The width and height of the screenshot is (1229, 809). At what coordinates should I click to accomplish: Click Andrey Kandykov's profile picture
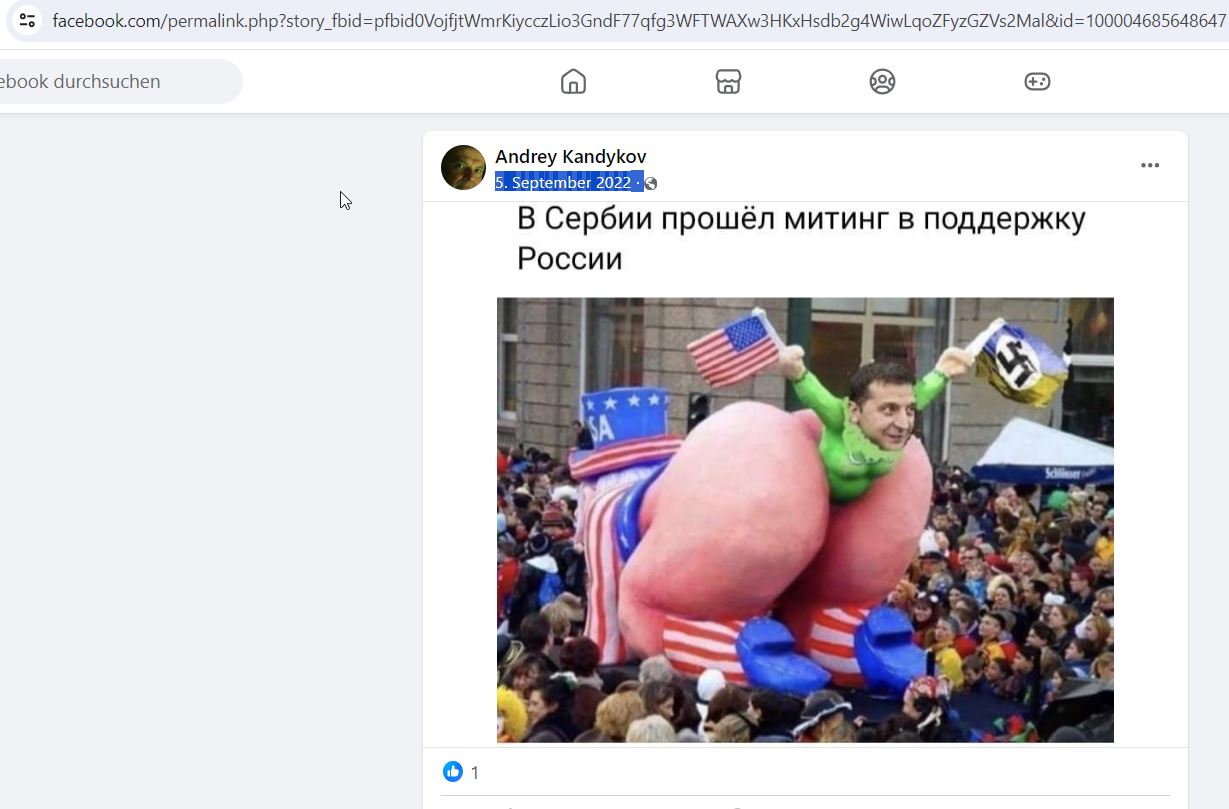click(463, 167)
